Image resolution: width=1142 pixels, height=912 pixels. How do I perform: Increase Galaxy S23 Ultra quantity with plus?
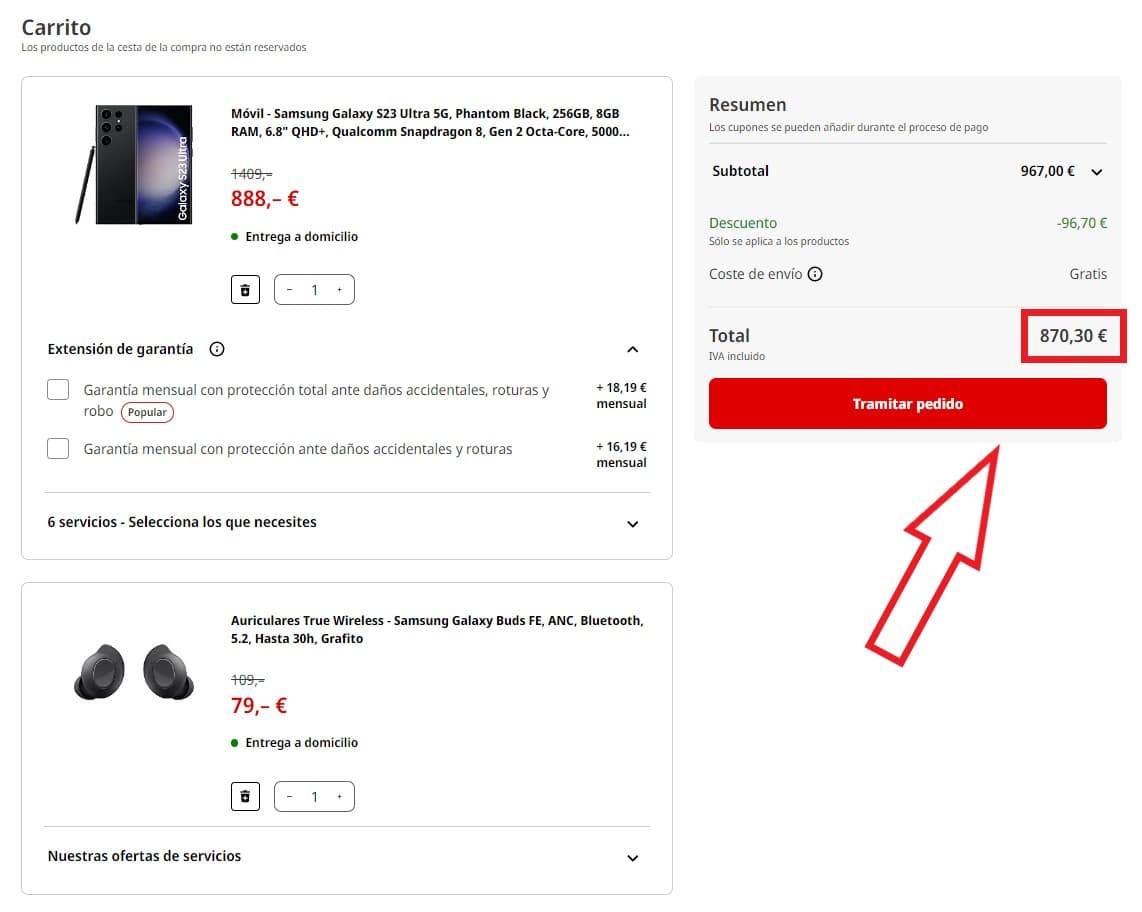339,290
